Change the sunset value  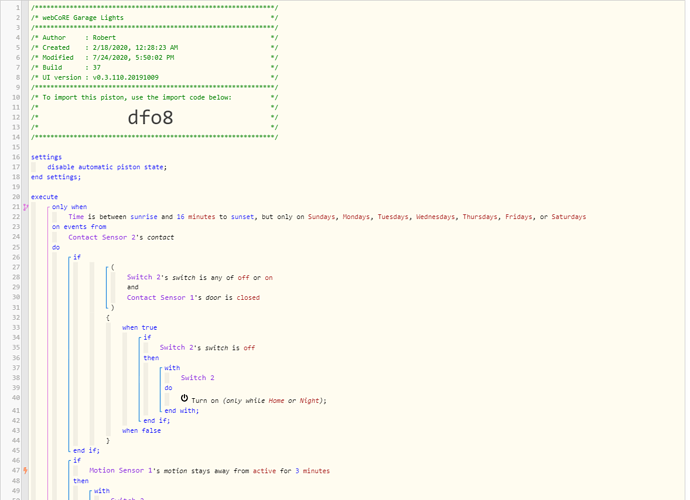coord(242,217)
